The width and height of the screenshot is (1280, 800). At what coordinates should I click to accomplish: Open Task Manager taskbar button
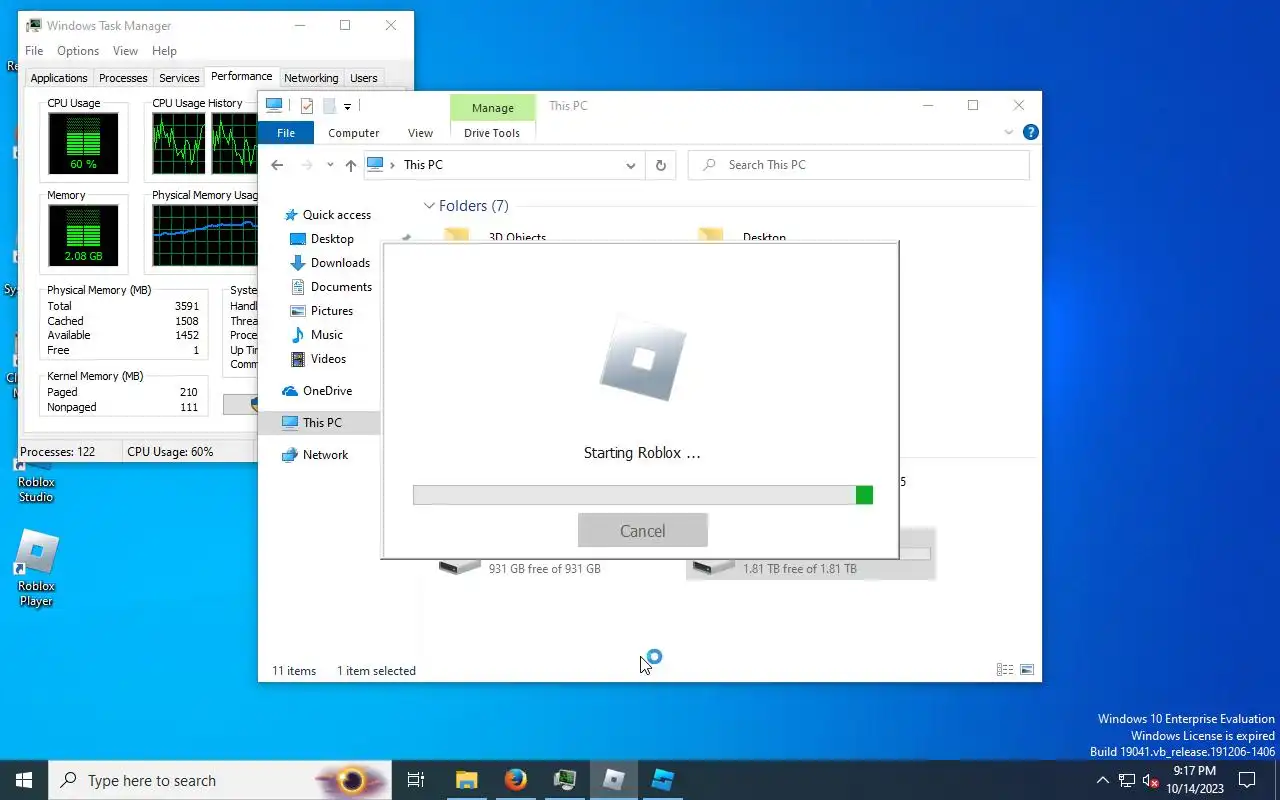(x=565, y=780)
